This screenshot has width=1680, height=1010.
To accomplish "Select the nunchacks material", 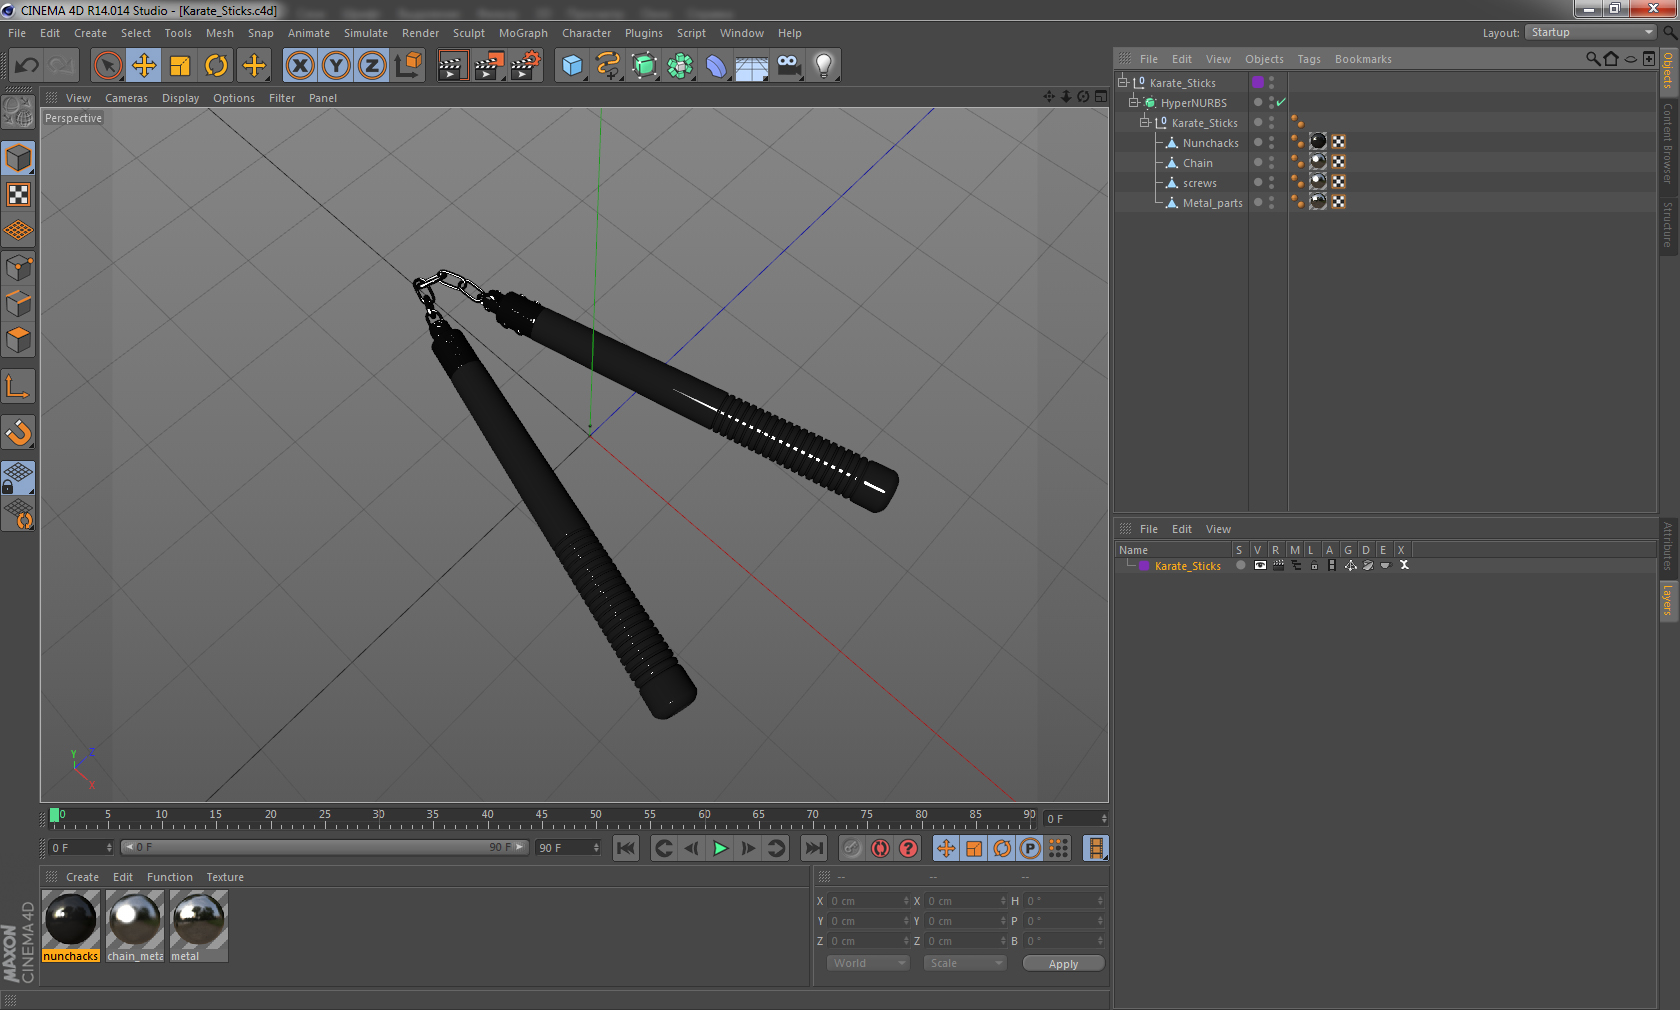I will 71,926.
